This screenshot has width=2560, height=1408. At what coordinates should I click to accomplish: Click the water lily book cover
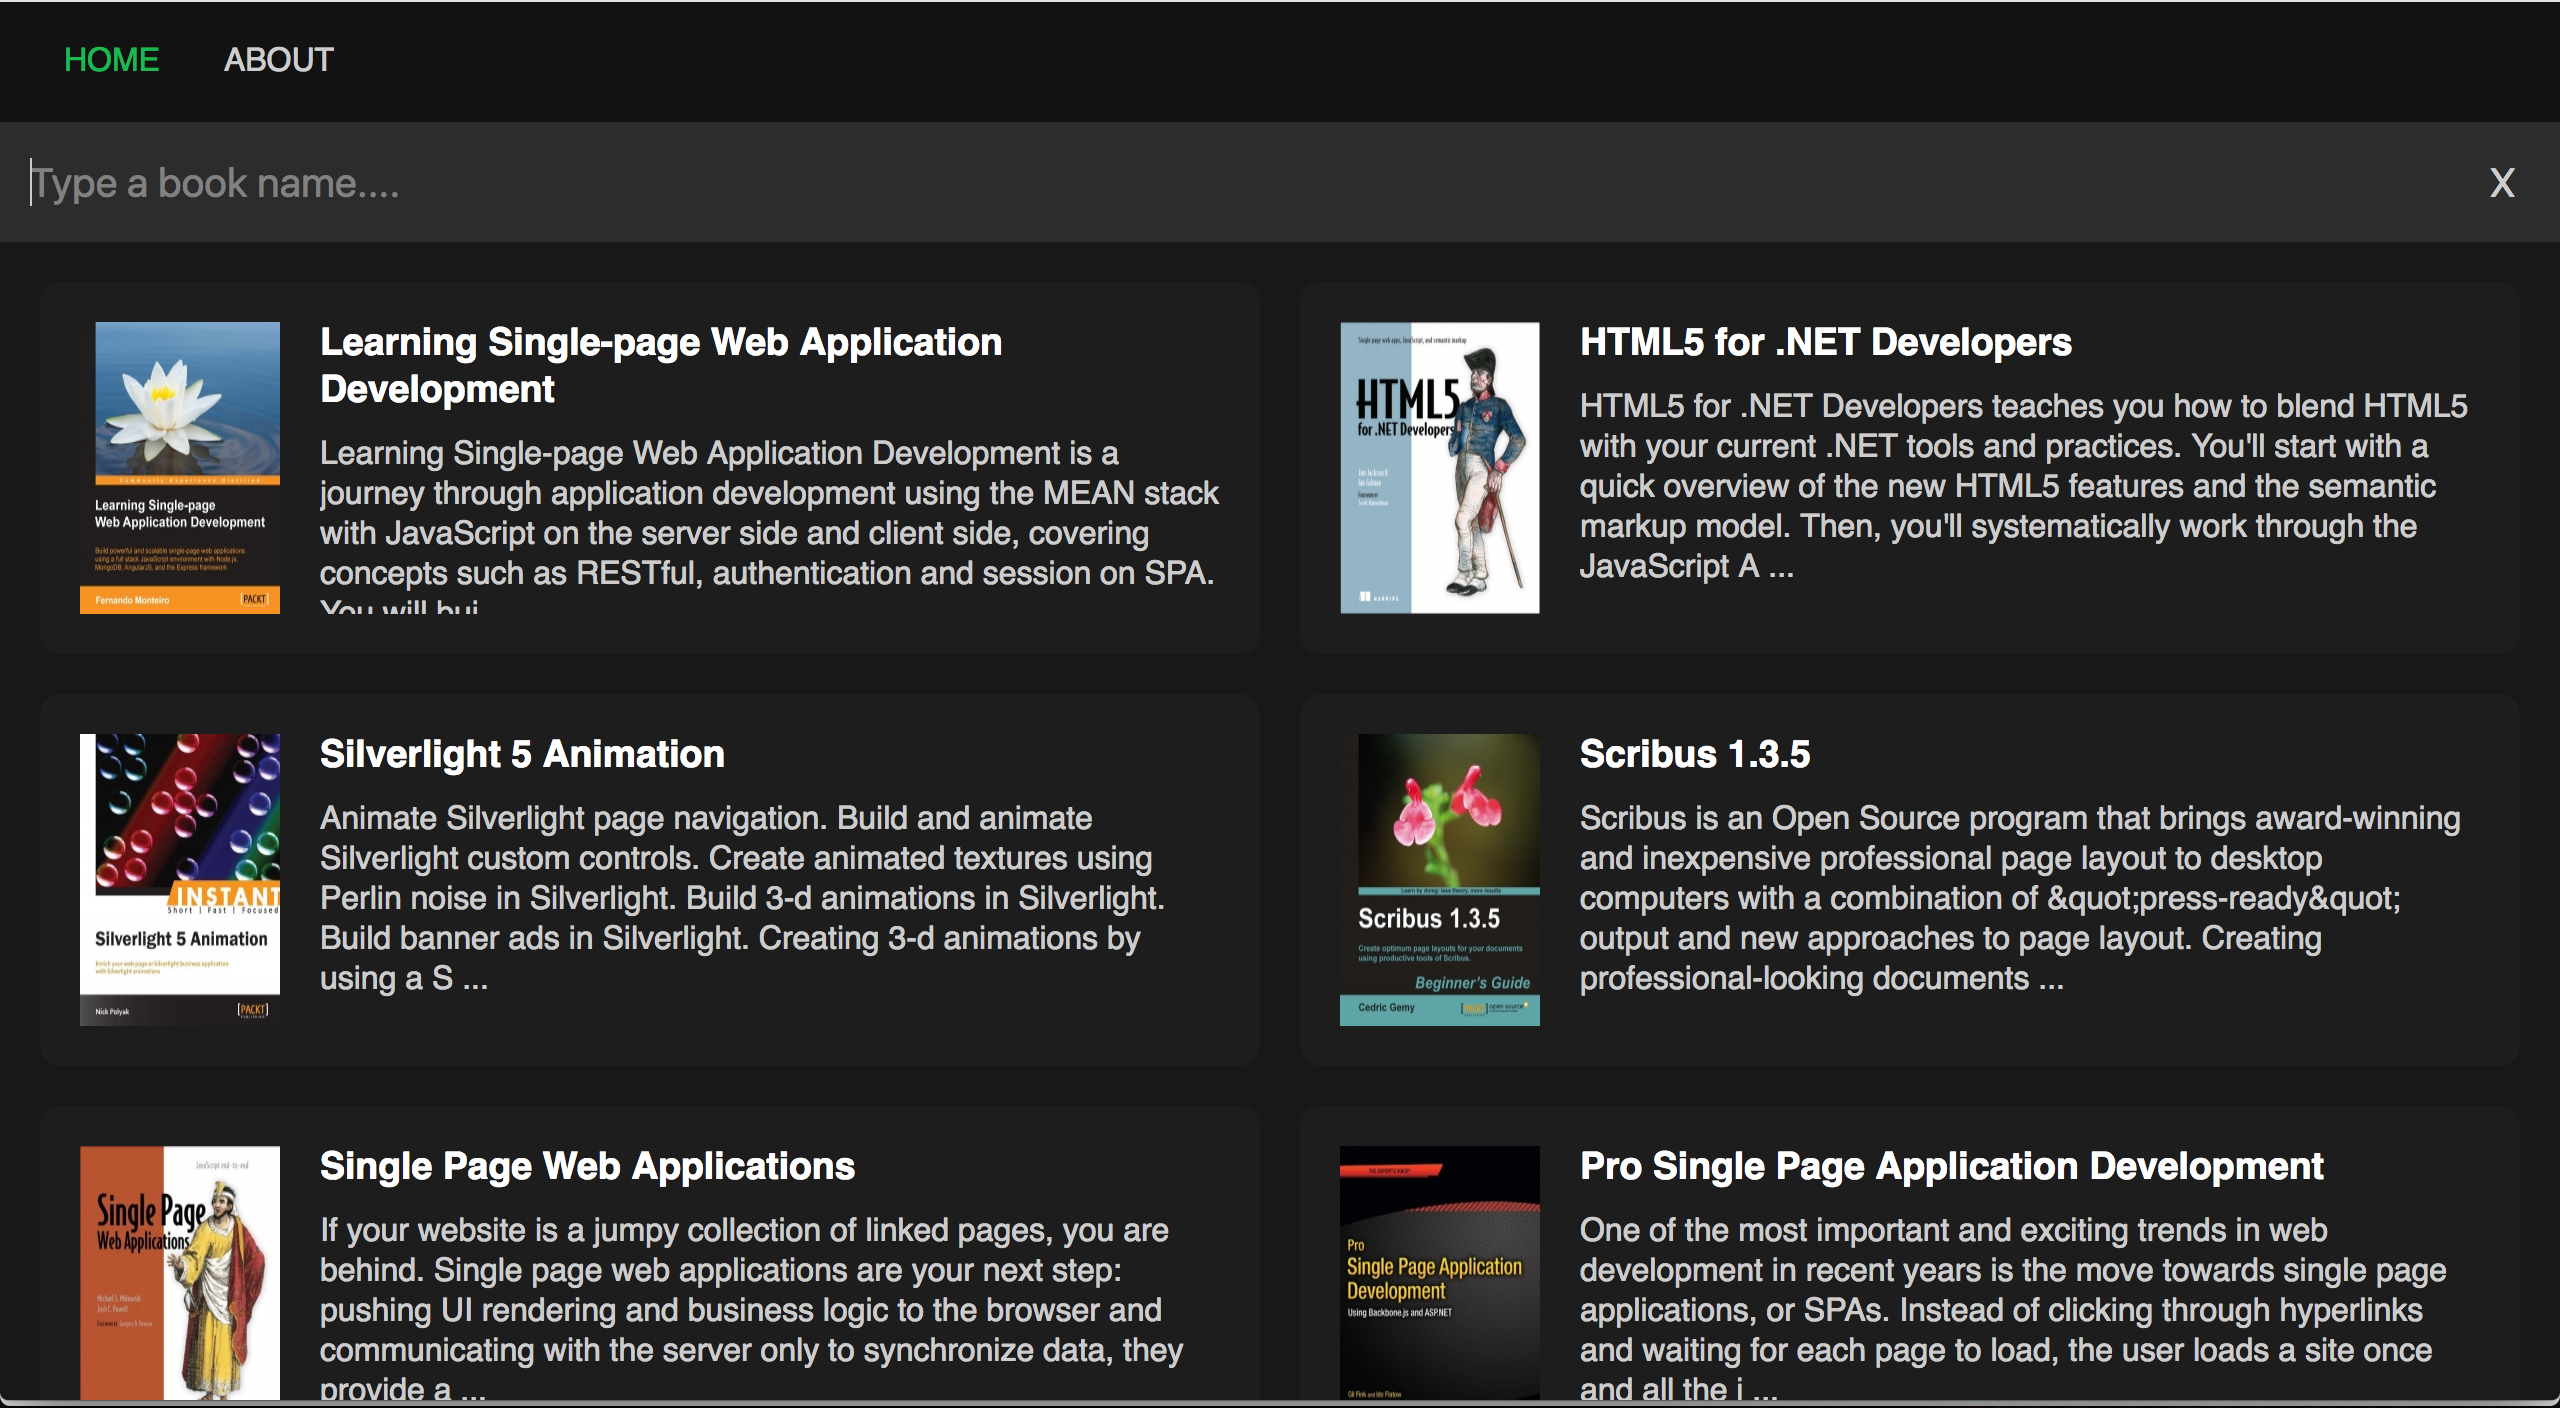pyautogui.click(x=180, y=467)
